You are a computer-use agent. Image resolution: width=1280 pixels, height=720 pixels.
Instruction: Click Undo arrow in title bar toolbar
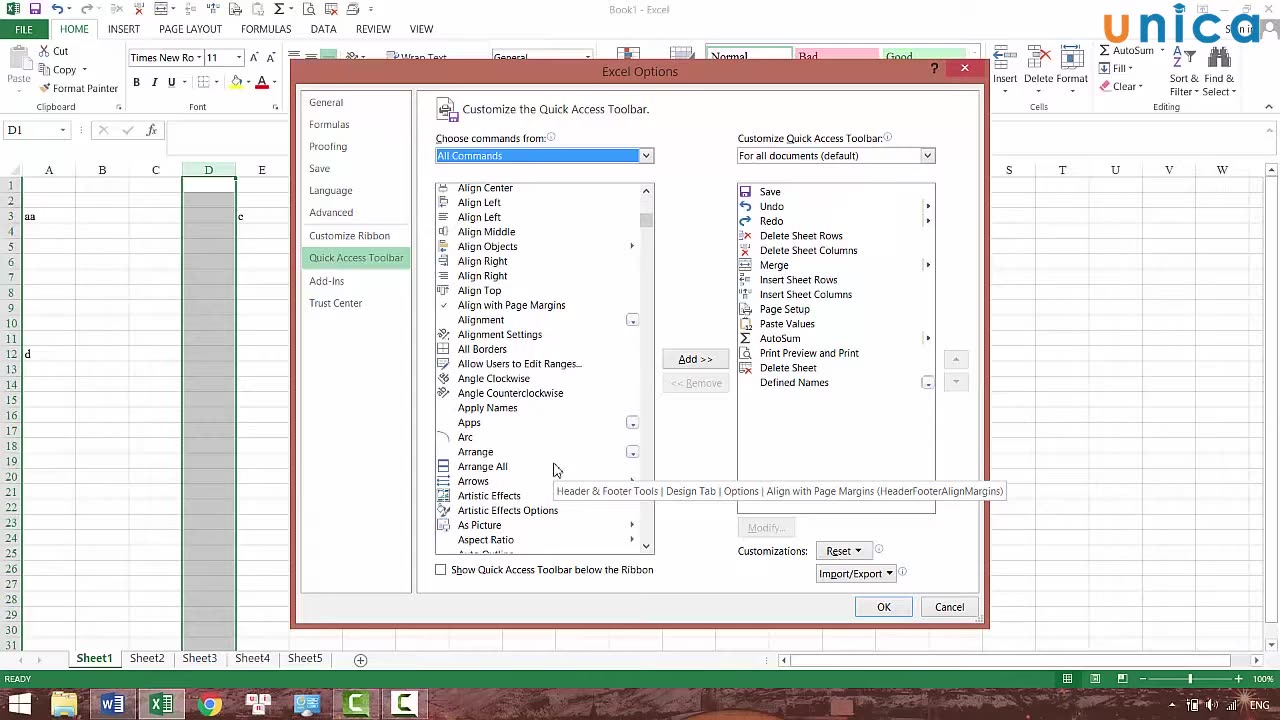click(58, 9)
